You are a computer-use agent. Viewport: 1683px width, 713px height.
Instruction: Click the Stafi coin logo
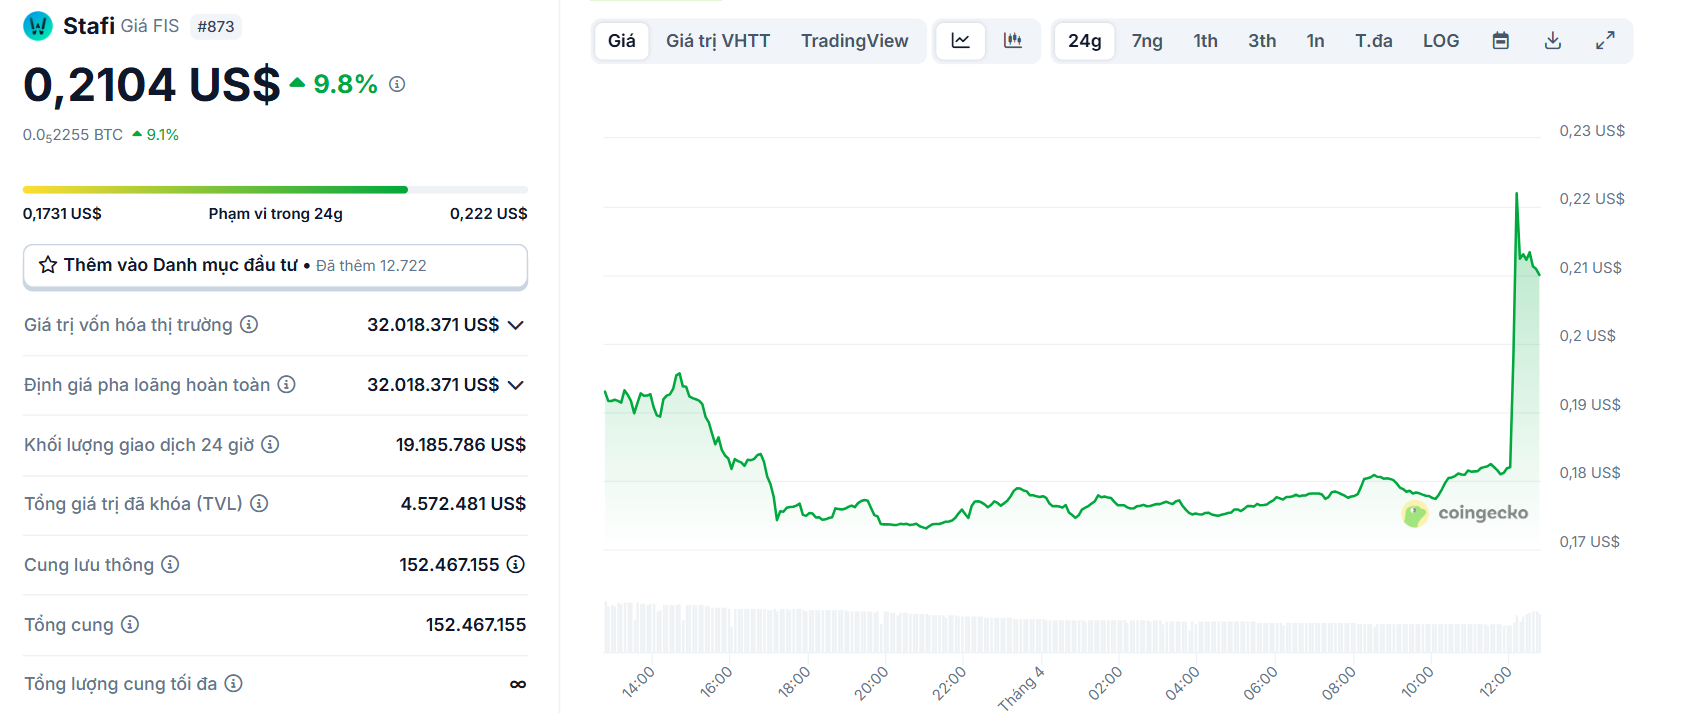(38, 26)
